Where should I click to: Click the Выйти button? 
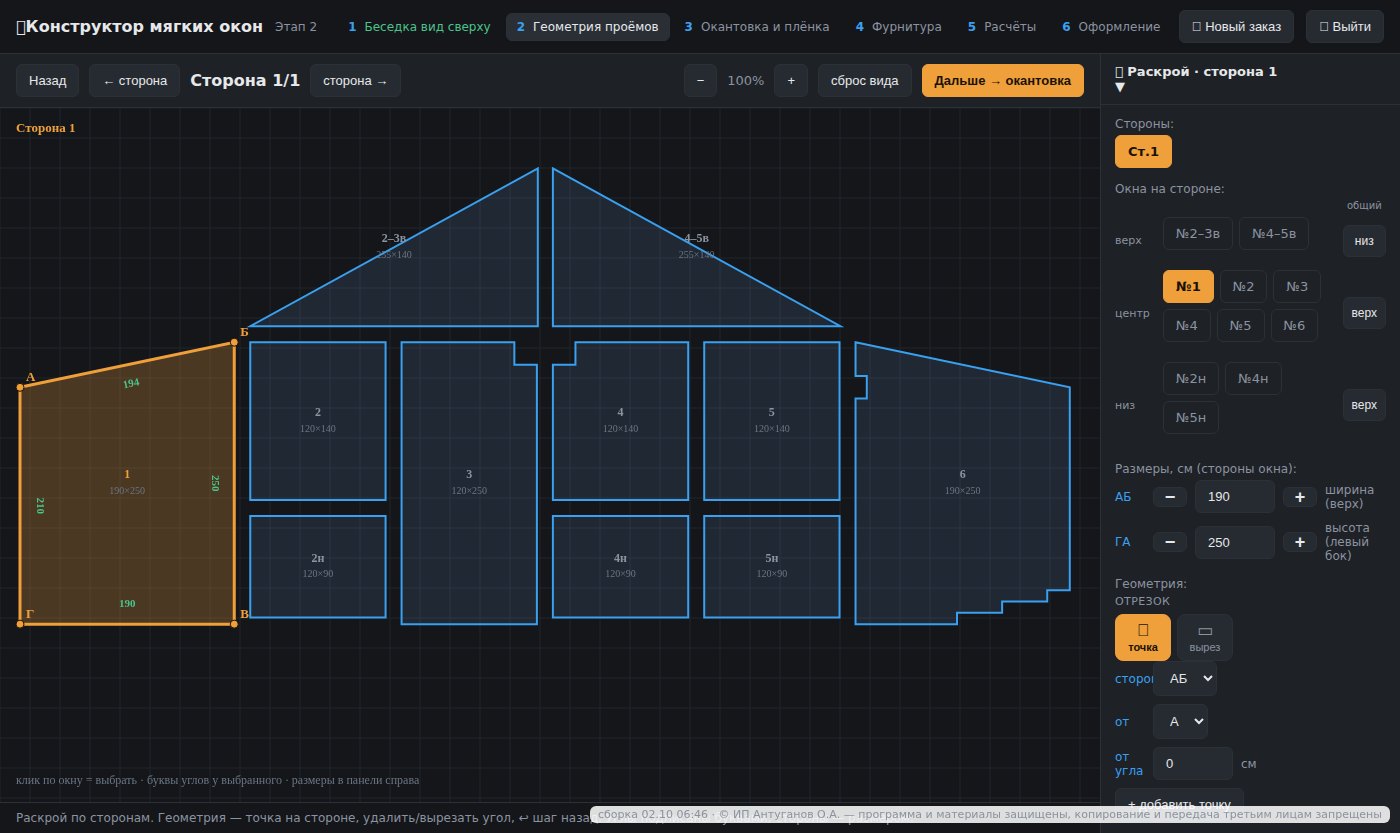coord(1345,27)
